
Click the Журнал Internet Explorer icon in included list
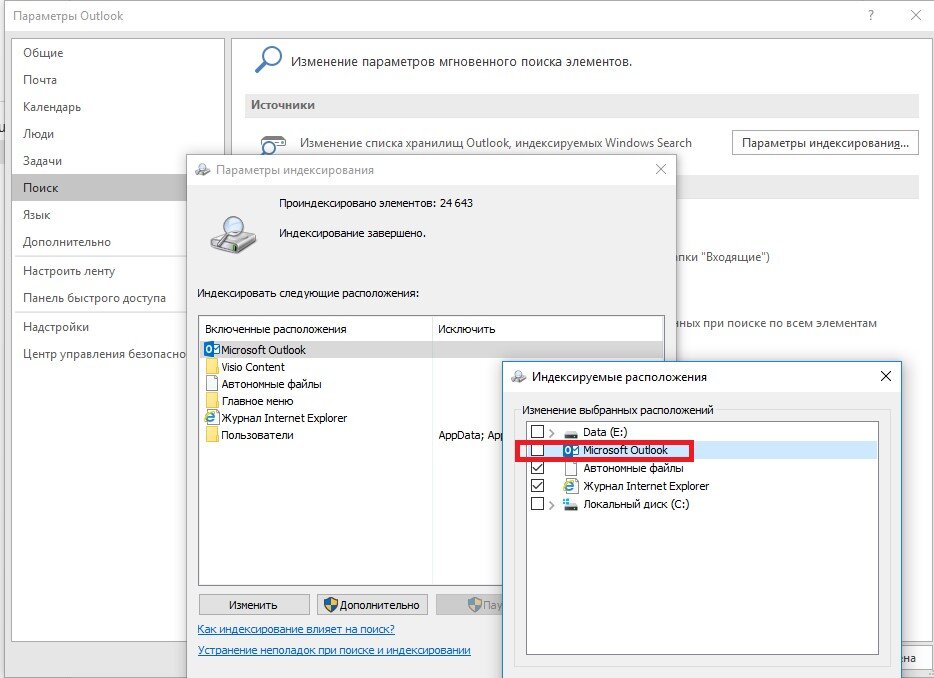point(211,418)
